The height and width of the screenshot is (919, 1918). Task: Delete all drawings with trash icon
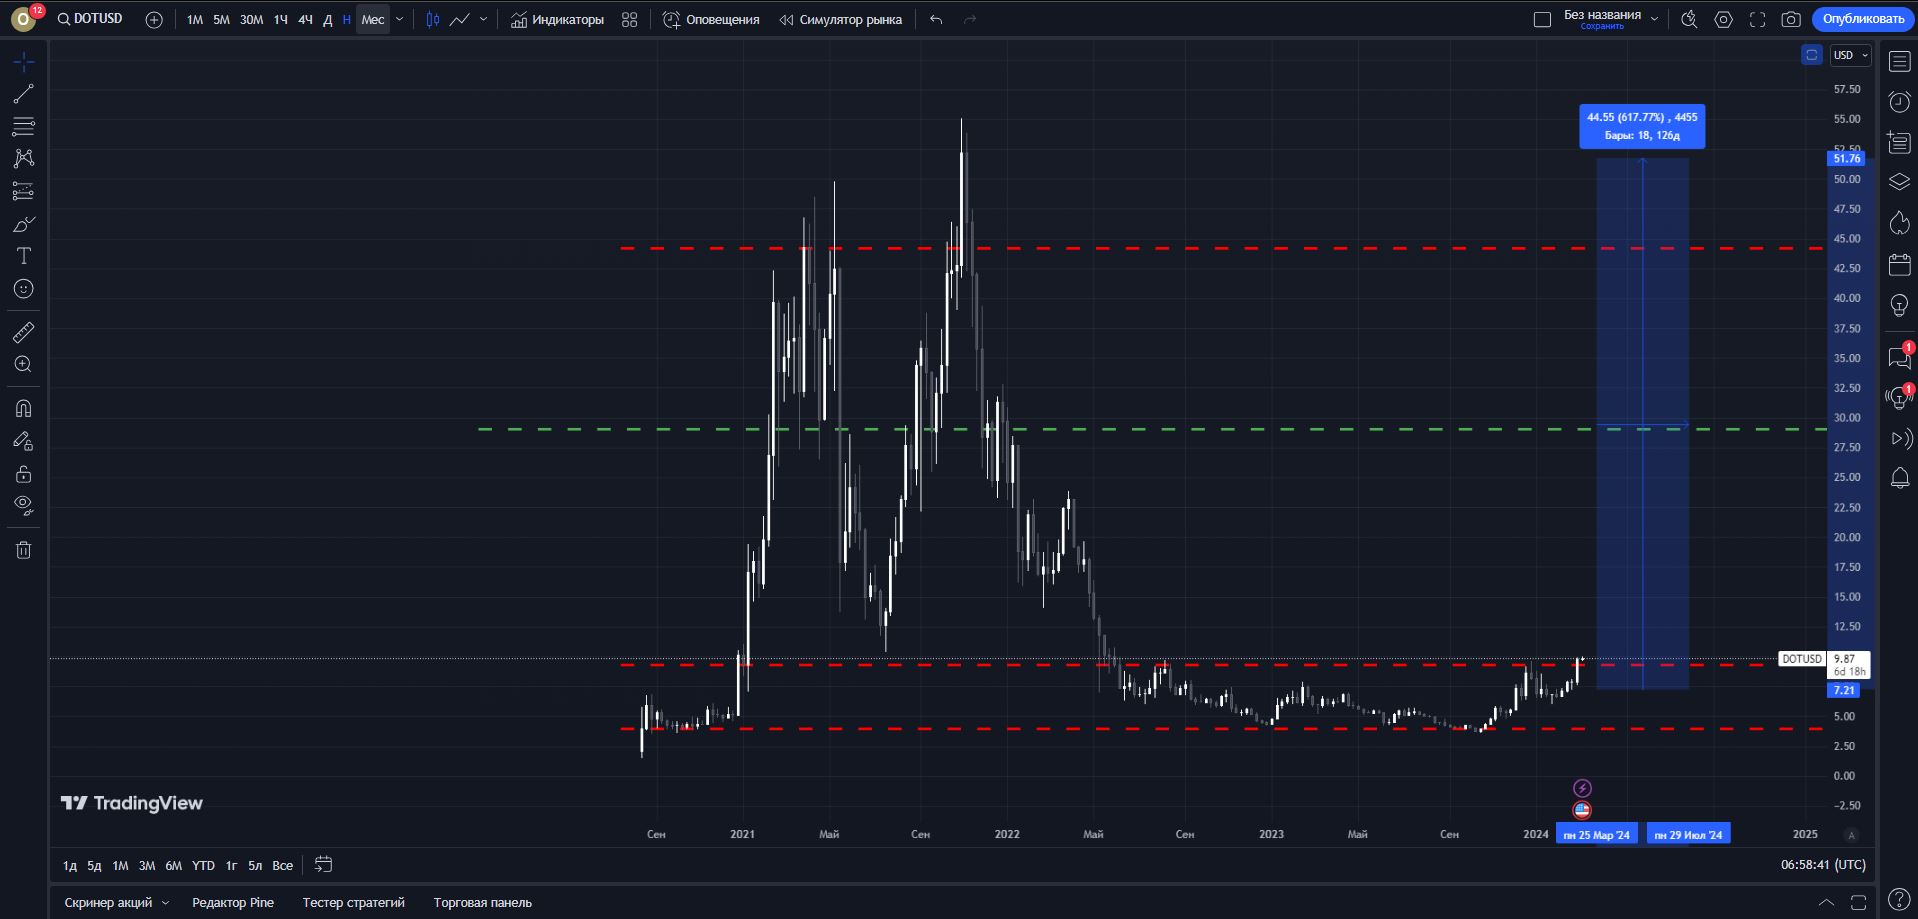click(x=23, y=550)
